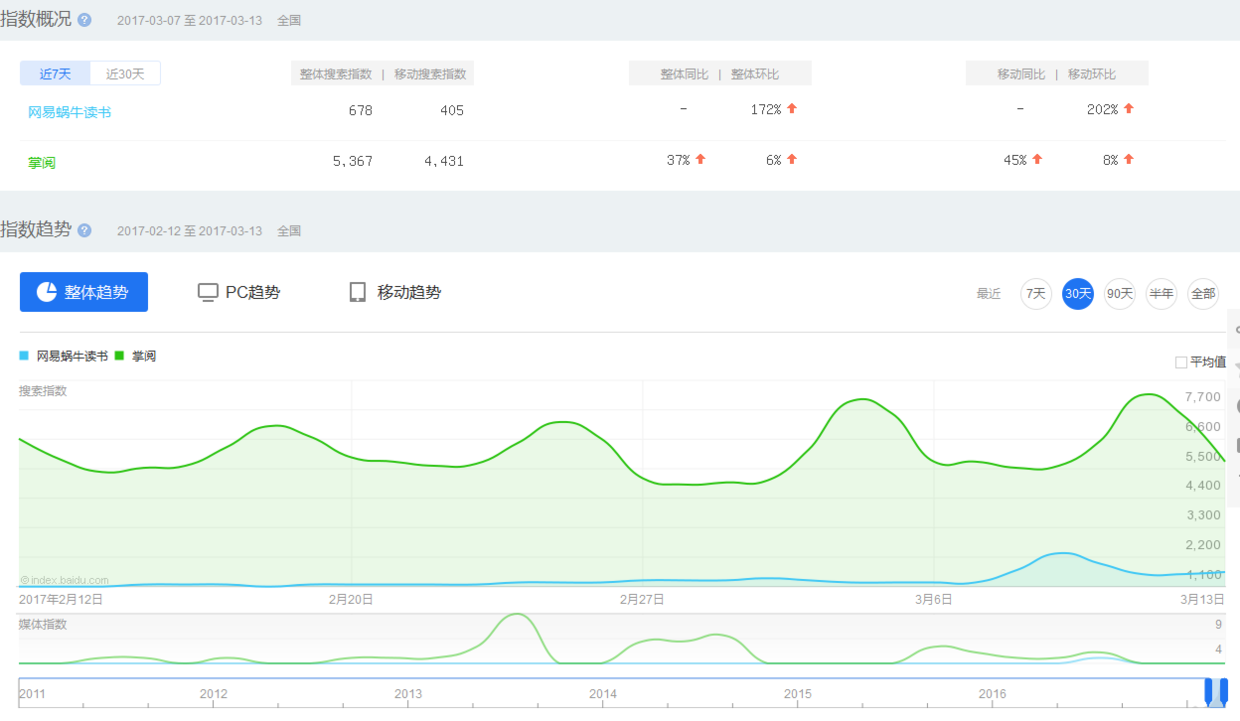This screenshot has width=1240, height=721.
Task: Click the 3月6日 axis date label
Action: coord(934,600)
